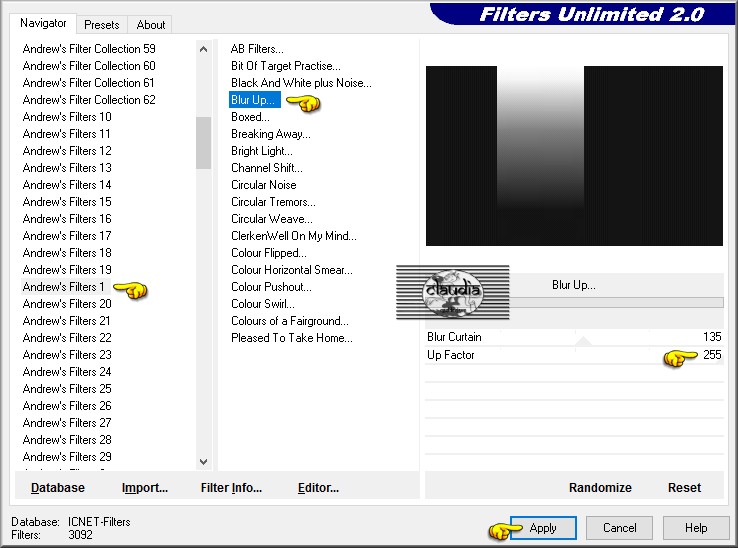Select Andrew's Filters 21 category
738x548 pixels.
(66, 321)
